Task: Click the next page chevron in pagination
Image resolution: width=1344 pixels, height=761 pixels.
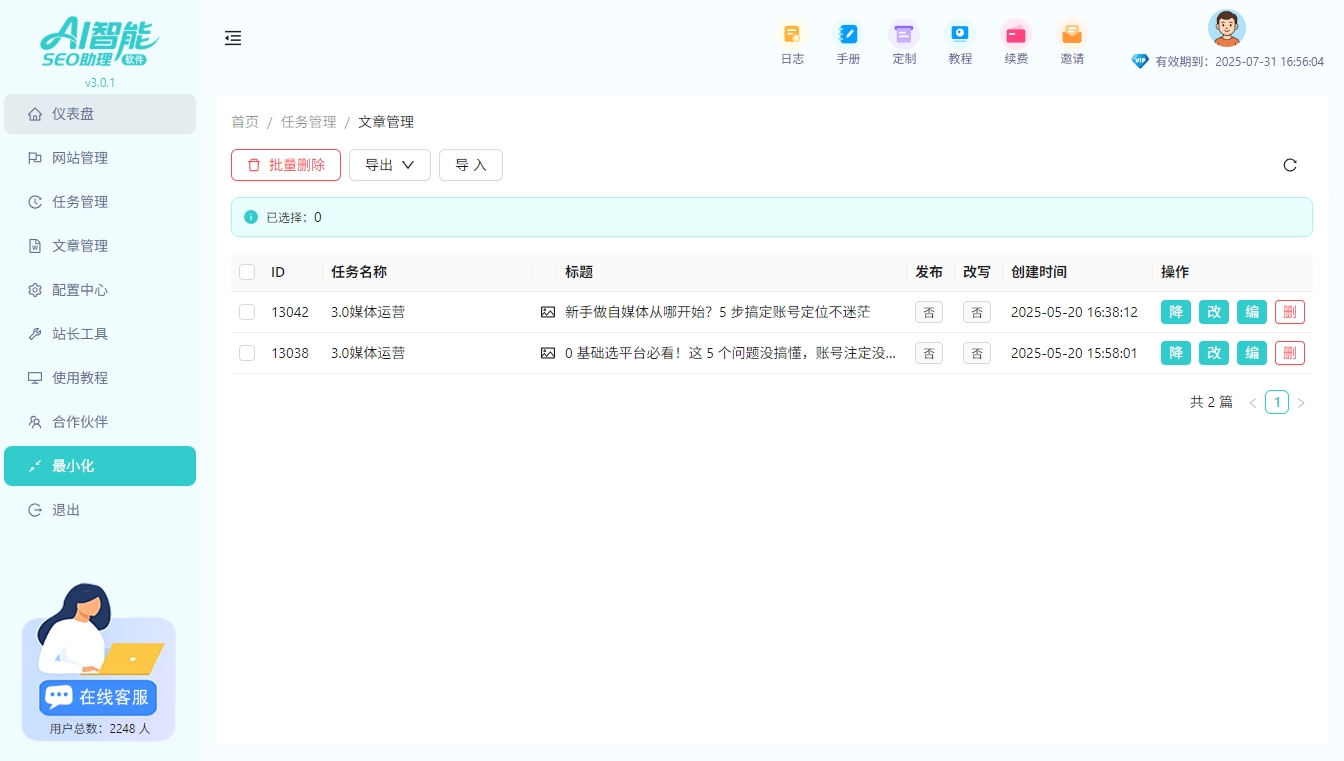Action: click(1302, 402)
